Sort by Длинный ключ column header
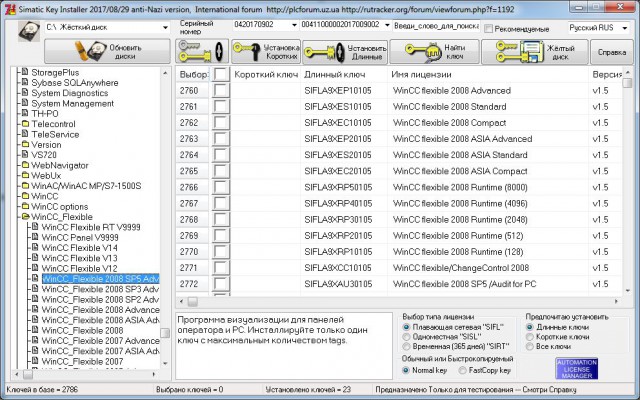This screenshot has width=640, height=400. [344, 74]
